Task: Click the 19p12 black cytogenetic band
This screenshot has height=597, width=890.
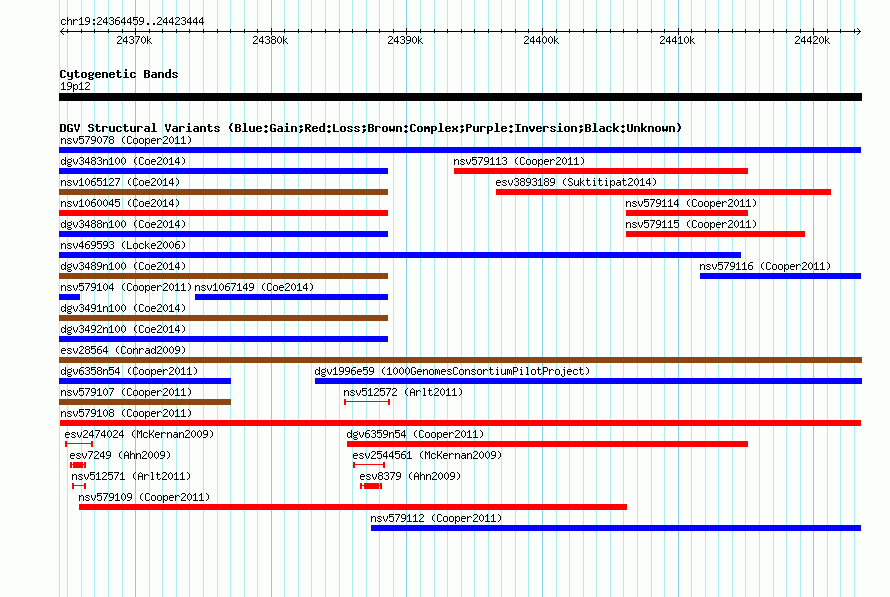Action: point(460,97)
